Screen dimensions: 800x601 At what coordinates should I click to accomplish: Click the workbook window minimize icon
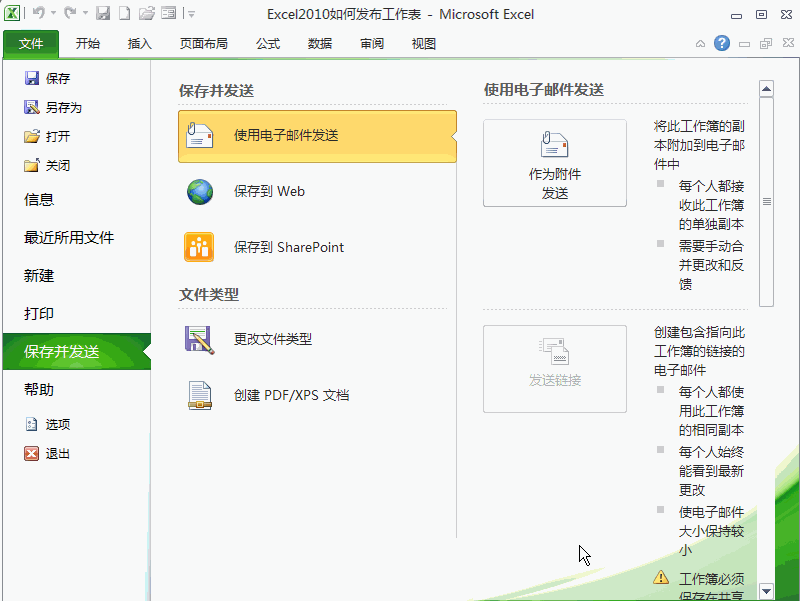tap(744, 45)
